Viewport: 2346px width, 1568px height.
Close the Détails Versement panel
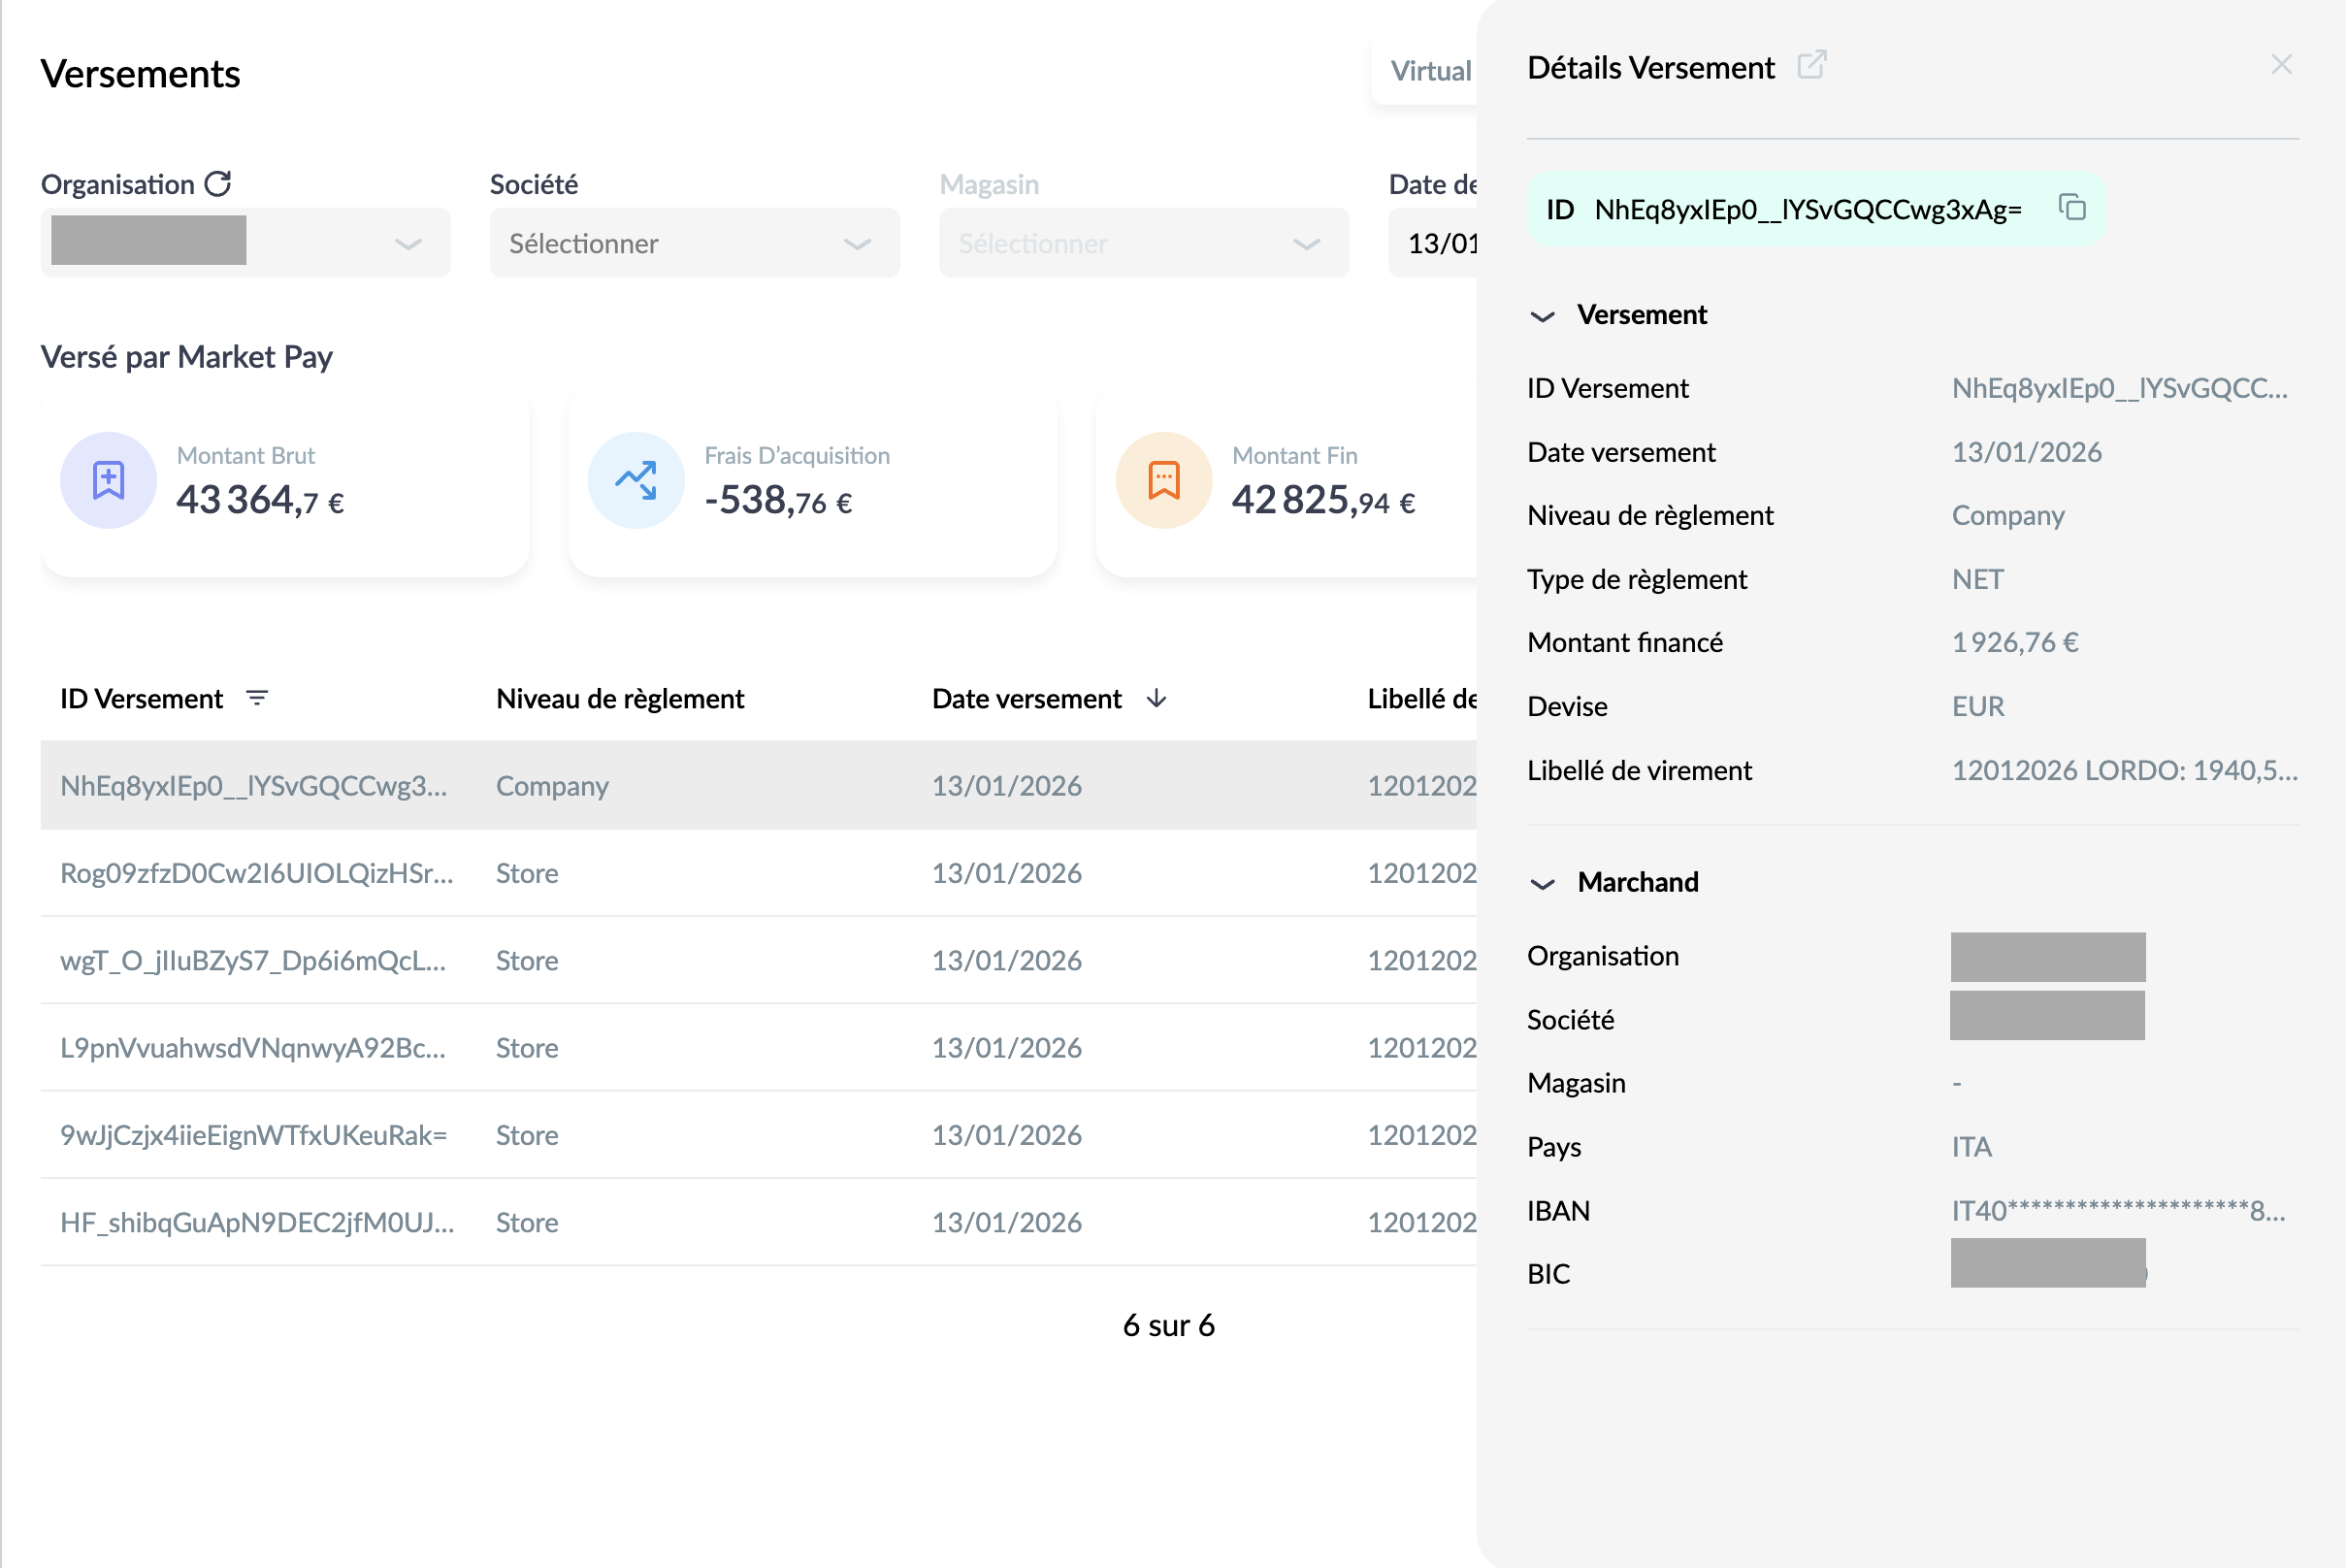click(x=2281, y=65)
